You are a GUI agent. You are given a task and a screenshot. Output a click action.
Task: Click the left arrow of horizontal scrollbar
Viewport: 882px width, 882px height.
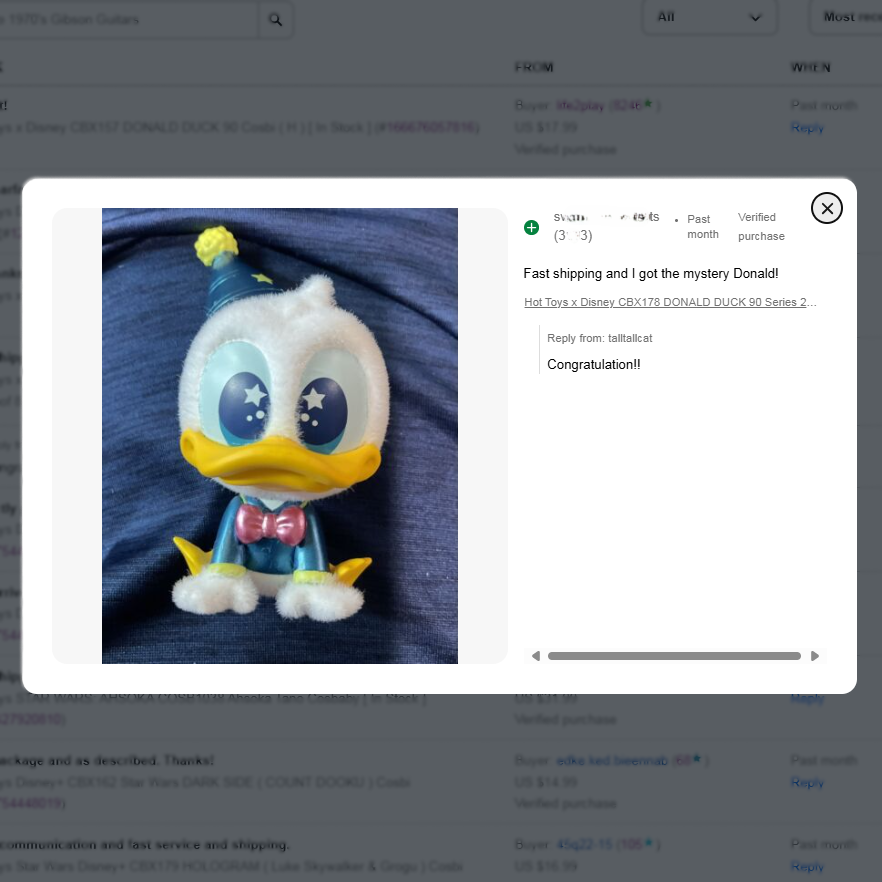pos(536,656)
